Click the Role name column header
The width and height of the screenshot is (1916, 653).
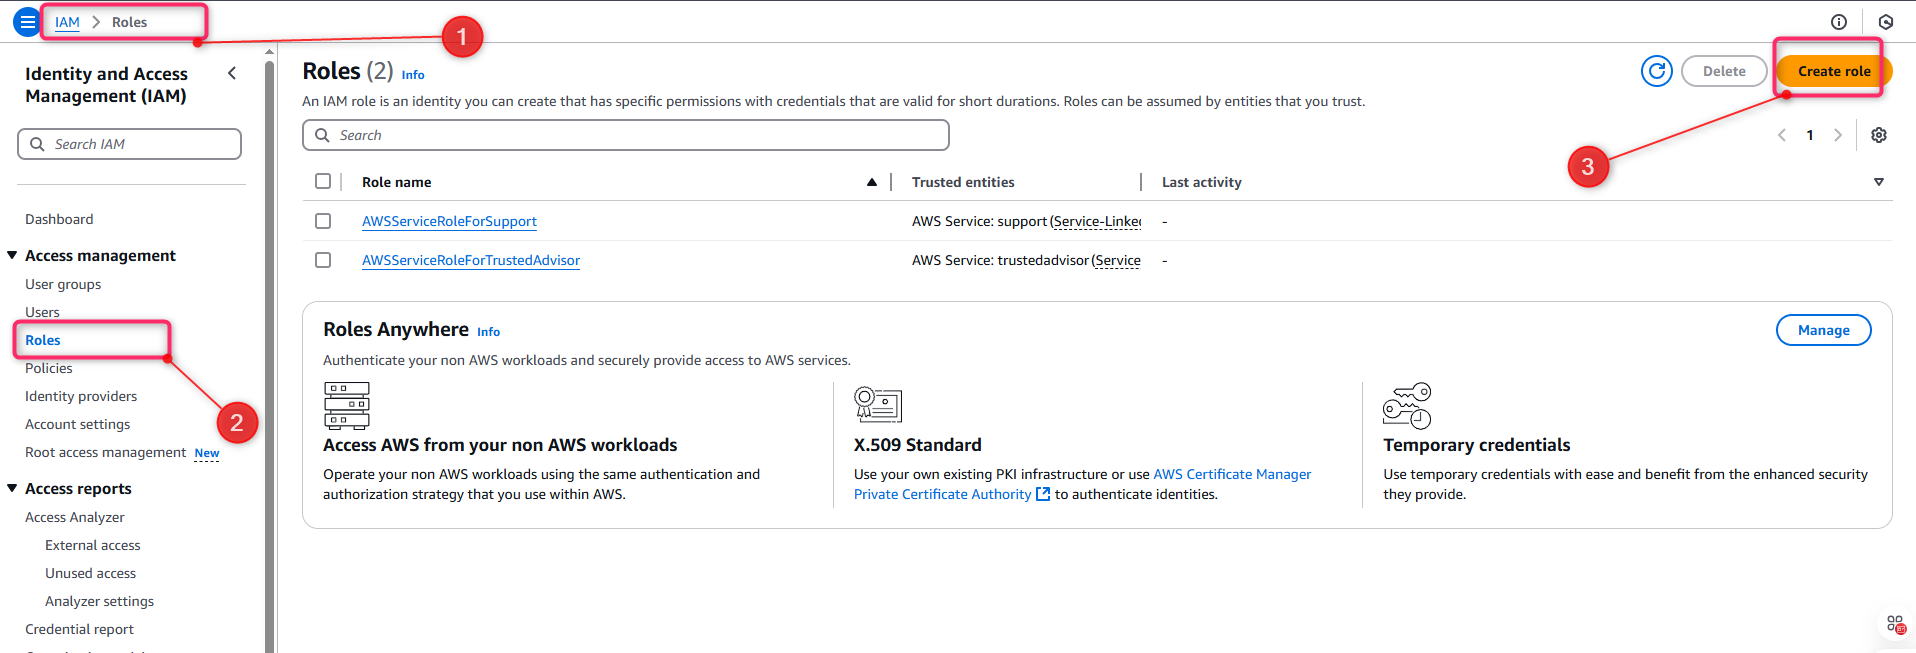click(x=397, y=182)
